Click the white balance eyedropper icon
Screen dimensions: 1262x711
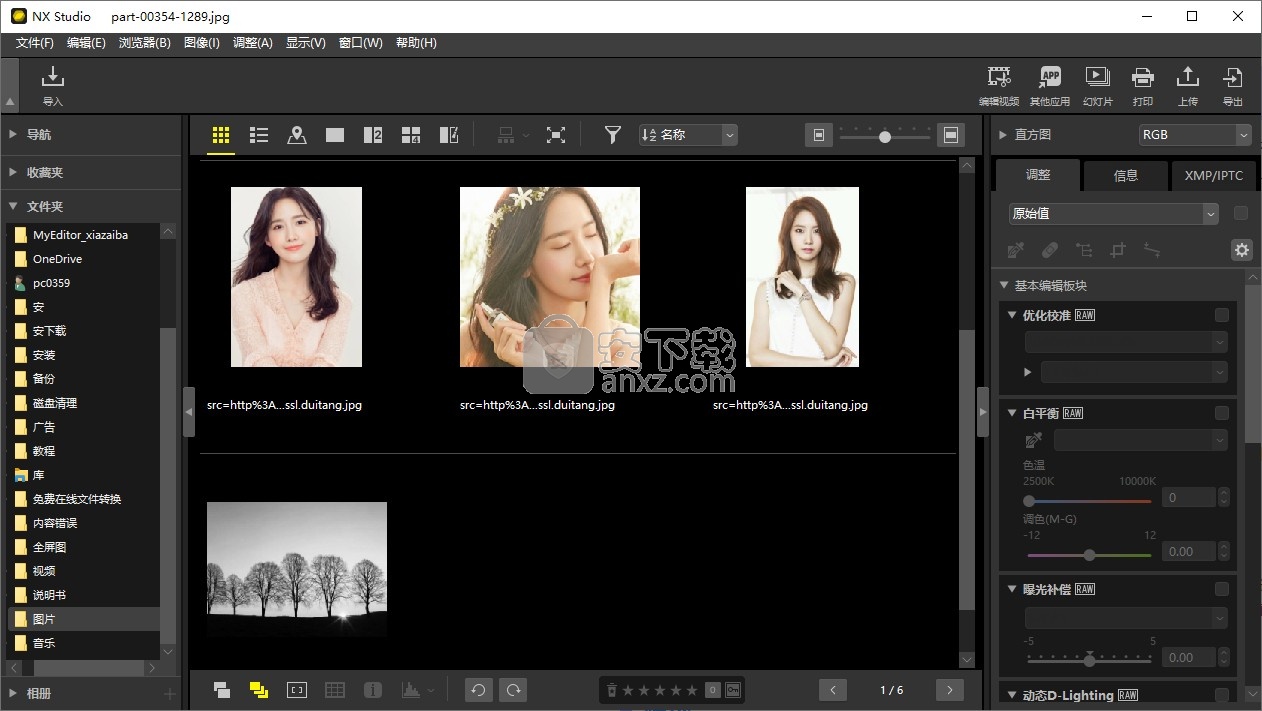click(x=1033, y=440)
